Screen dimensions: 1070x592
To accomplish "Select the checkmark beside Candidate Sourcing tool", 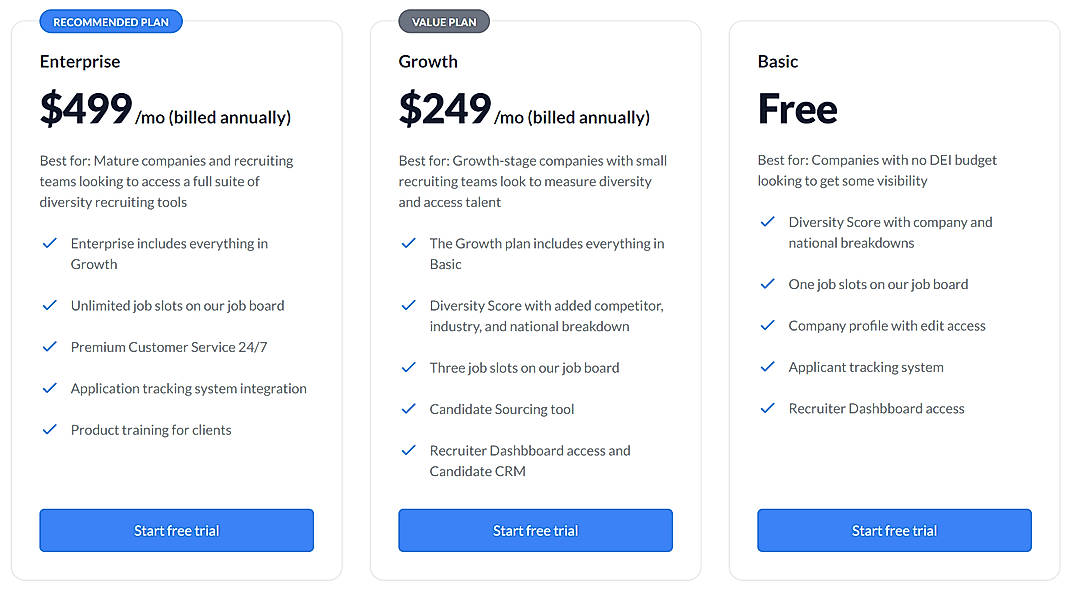I will pos(409,409).
